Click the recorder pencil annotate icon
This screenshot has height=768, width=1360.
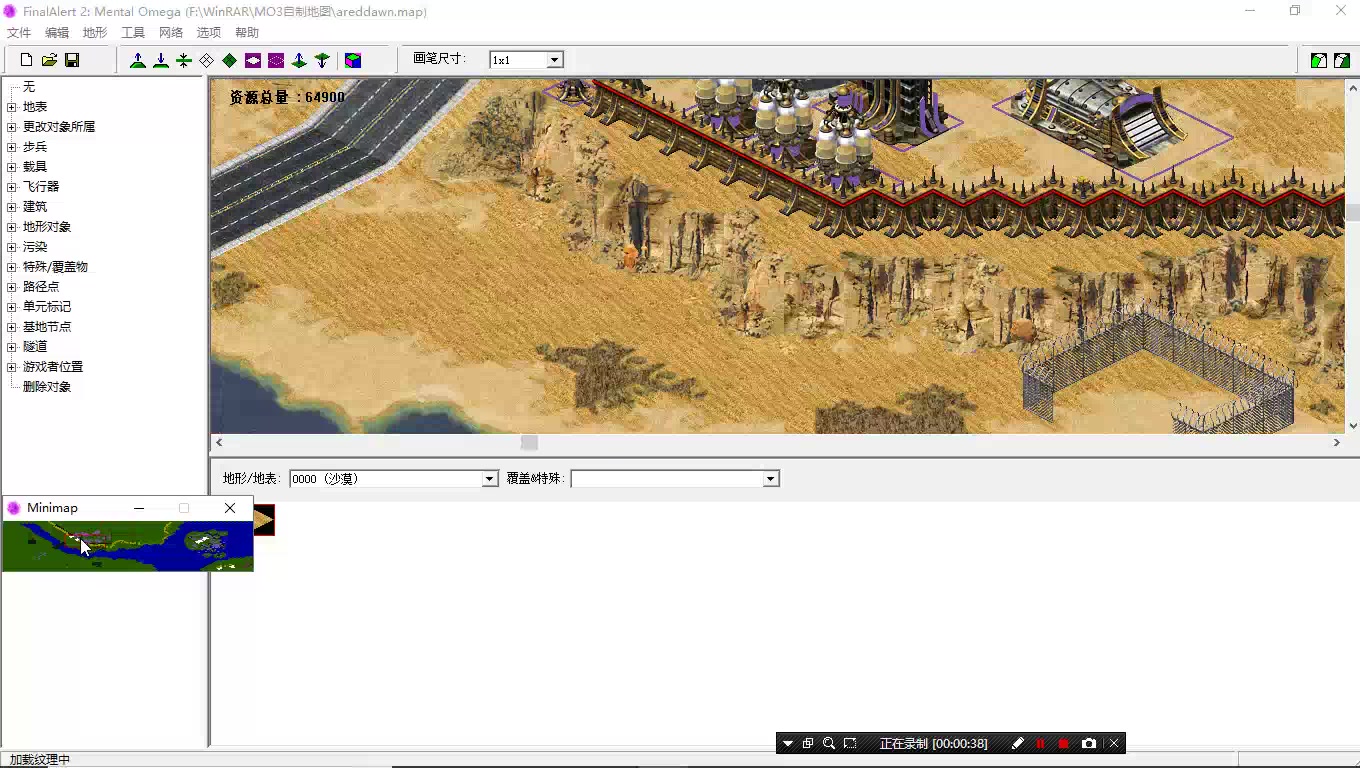pos(1018,743)
